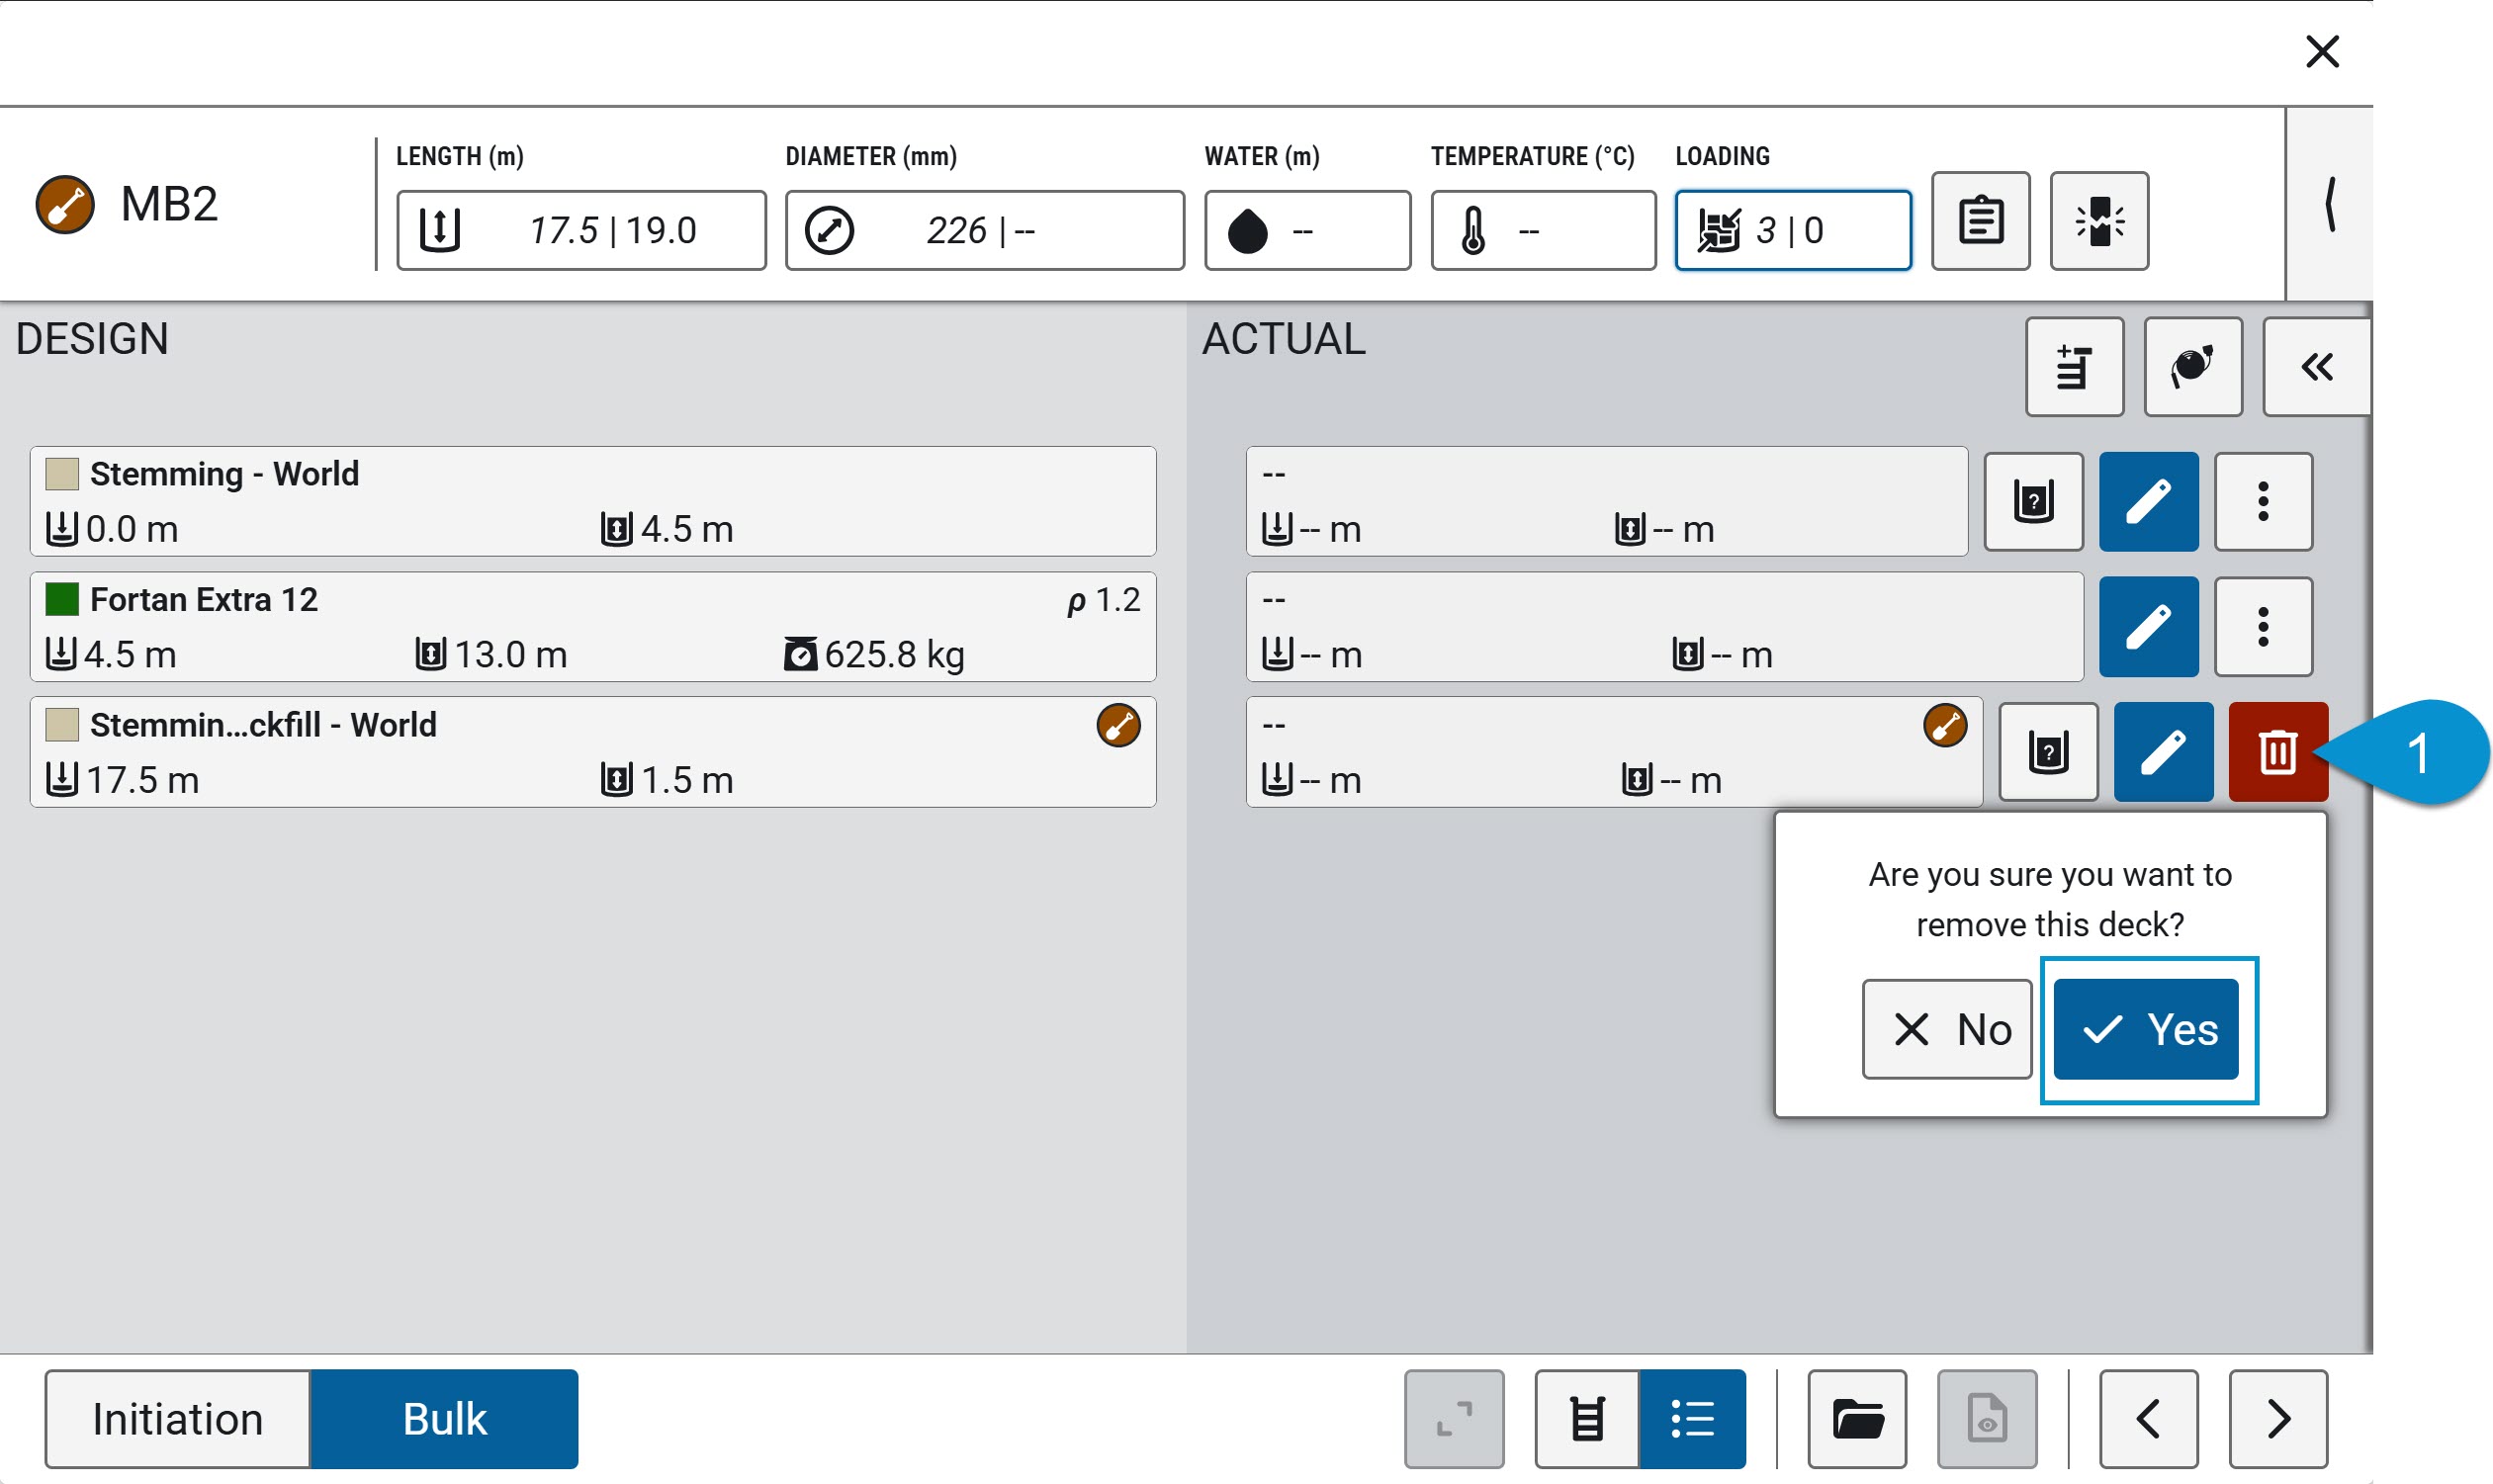Switch to list deck view
Viewport: 2493px width, 1484px height.
coord(1692,1419)
